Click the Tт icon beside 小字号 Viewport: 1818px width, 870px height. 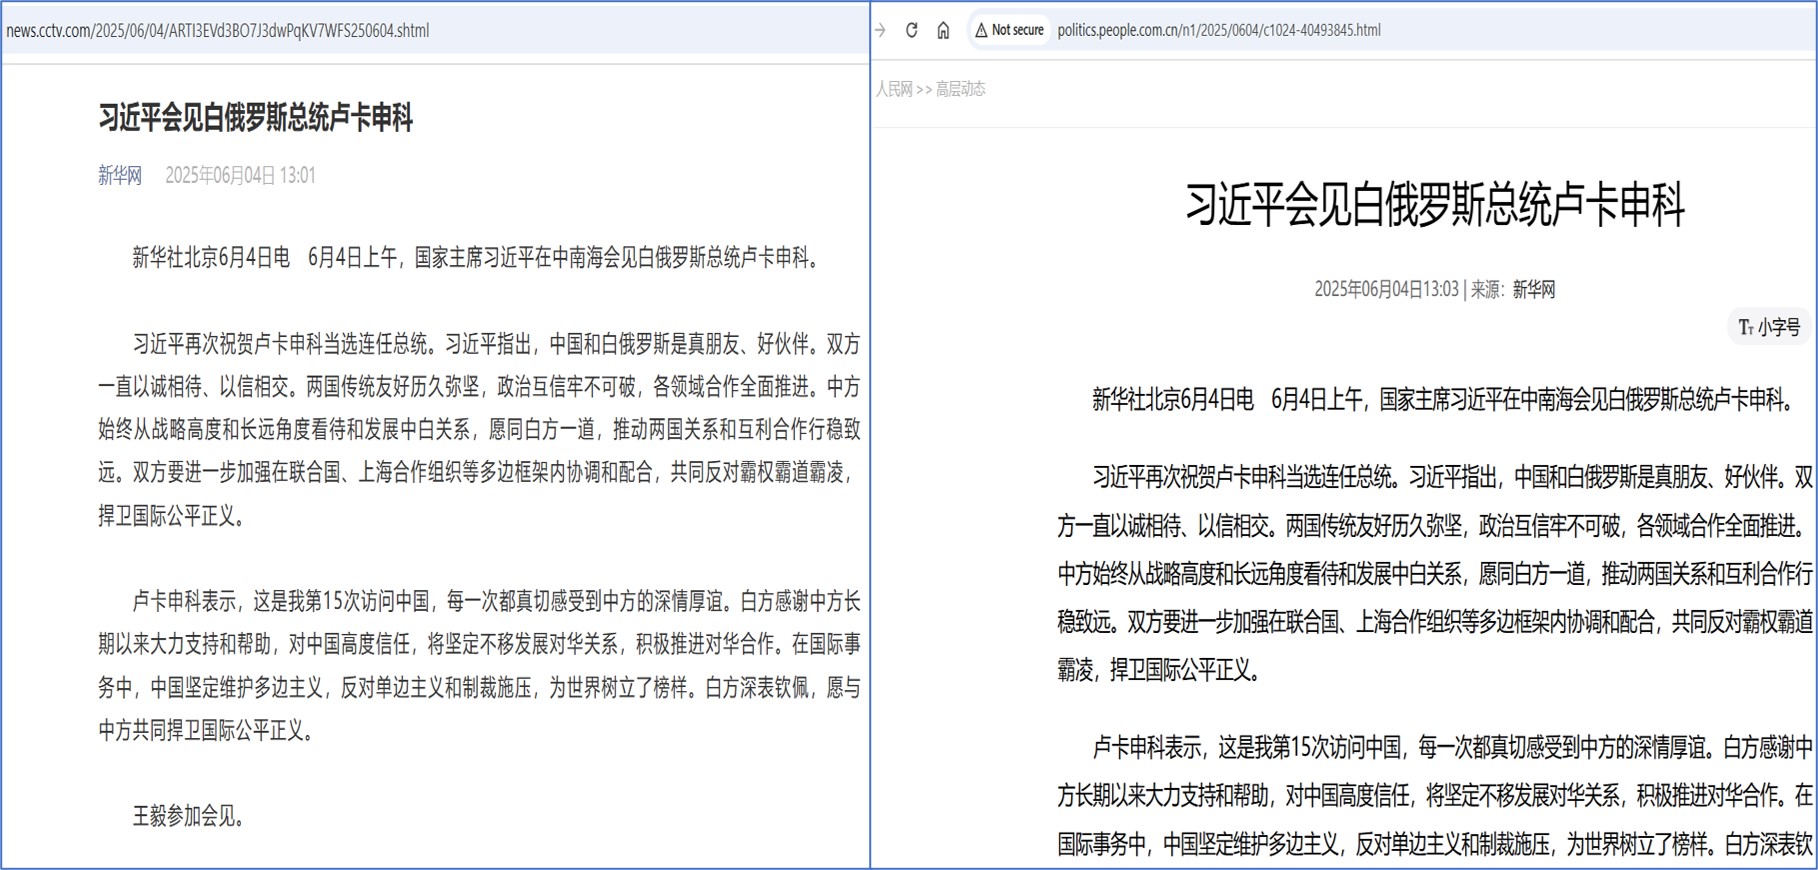click(x=1745, y=327)
